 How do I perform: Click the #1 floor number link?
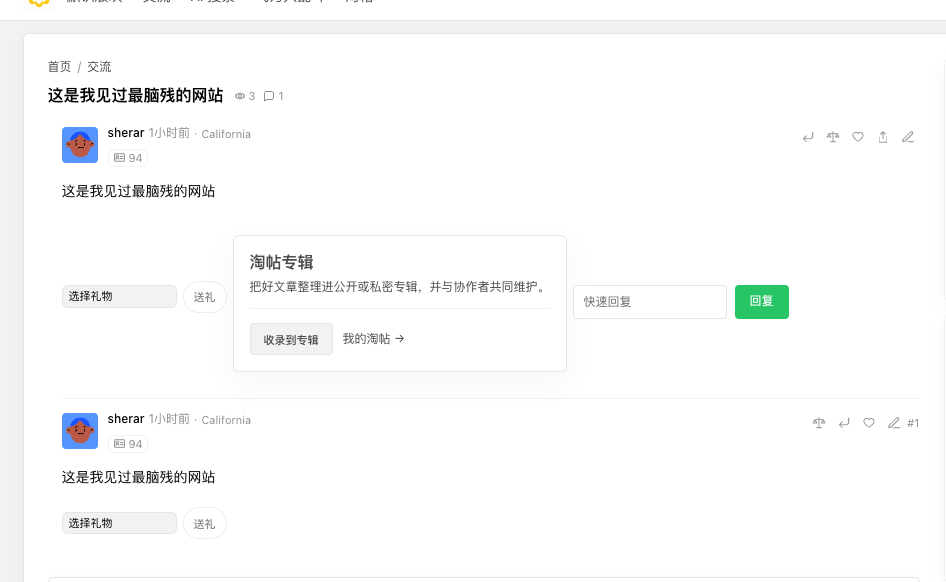point(913,423)
